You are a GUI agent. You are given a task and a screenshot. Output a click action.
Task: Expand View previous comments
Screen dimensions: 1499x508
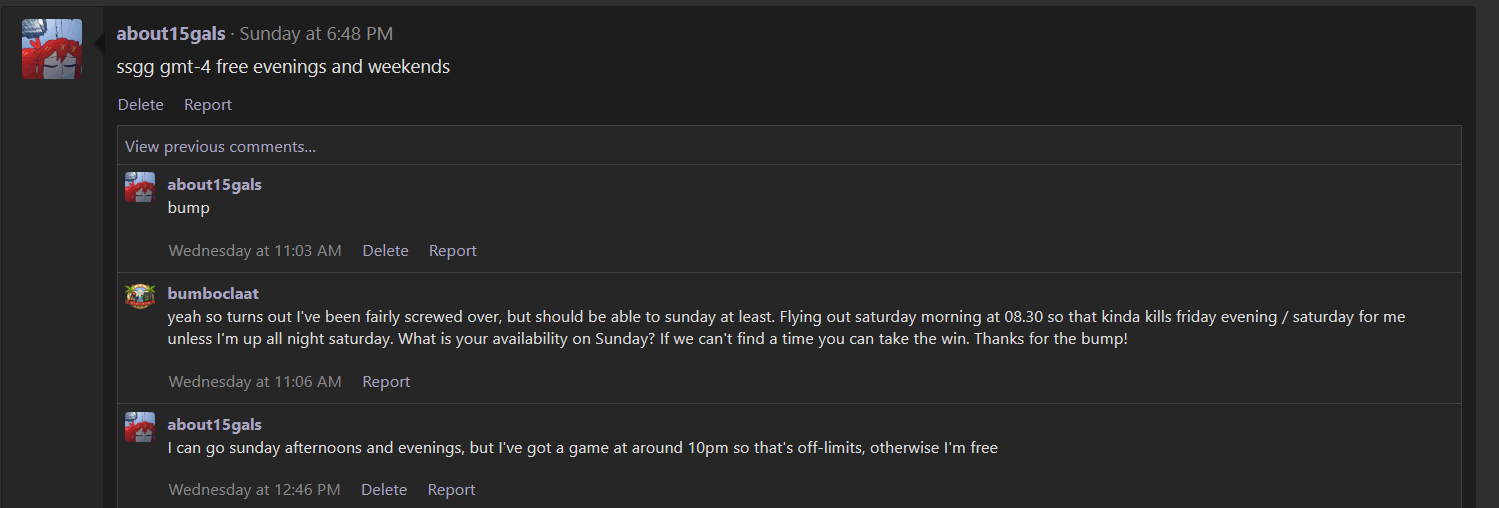(220, 146)
